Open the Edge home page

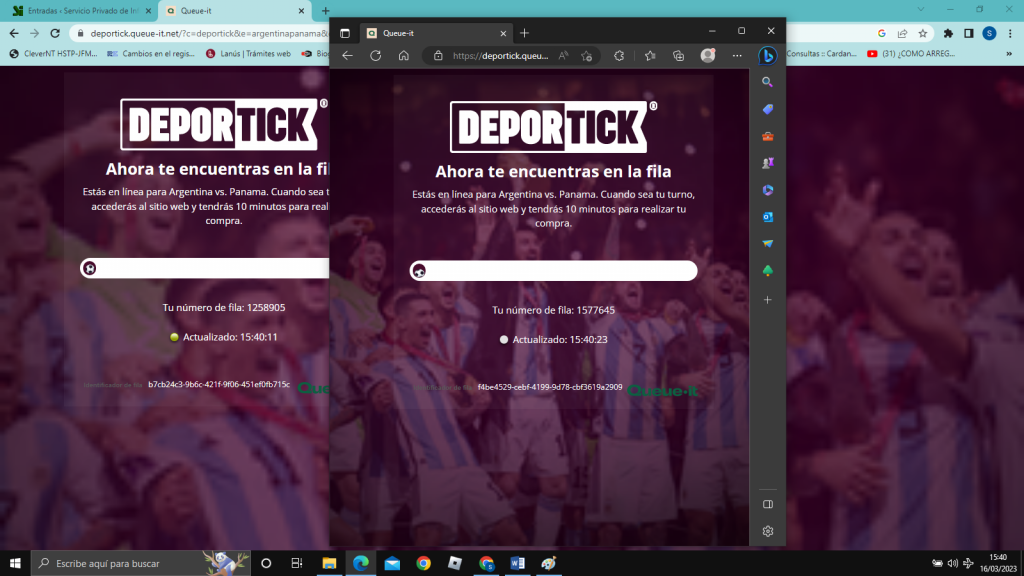(404, 56)
